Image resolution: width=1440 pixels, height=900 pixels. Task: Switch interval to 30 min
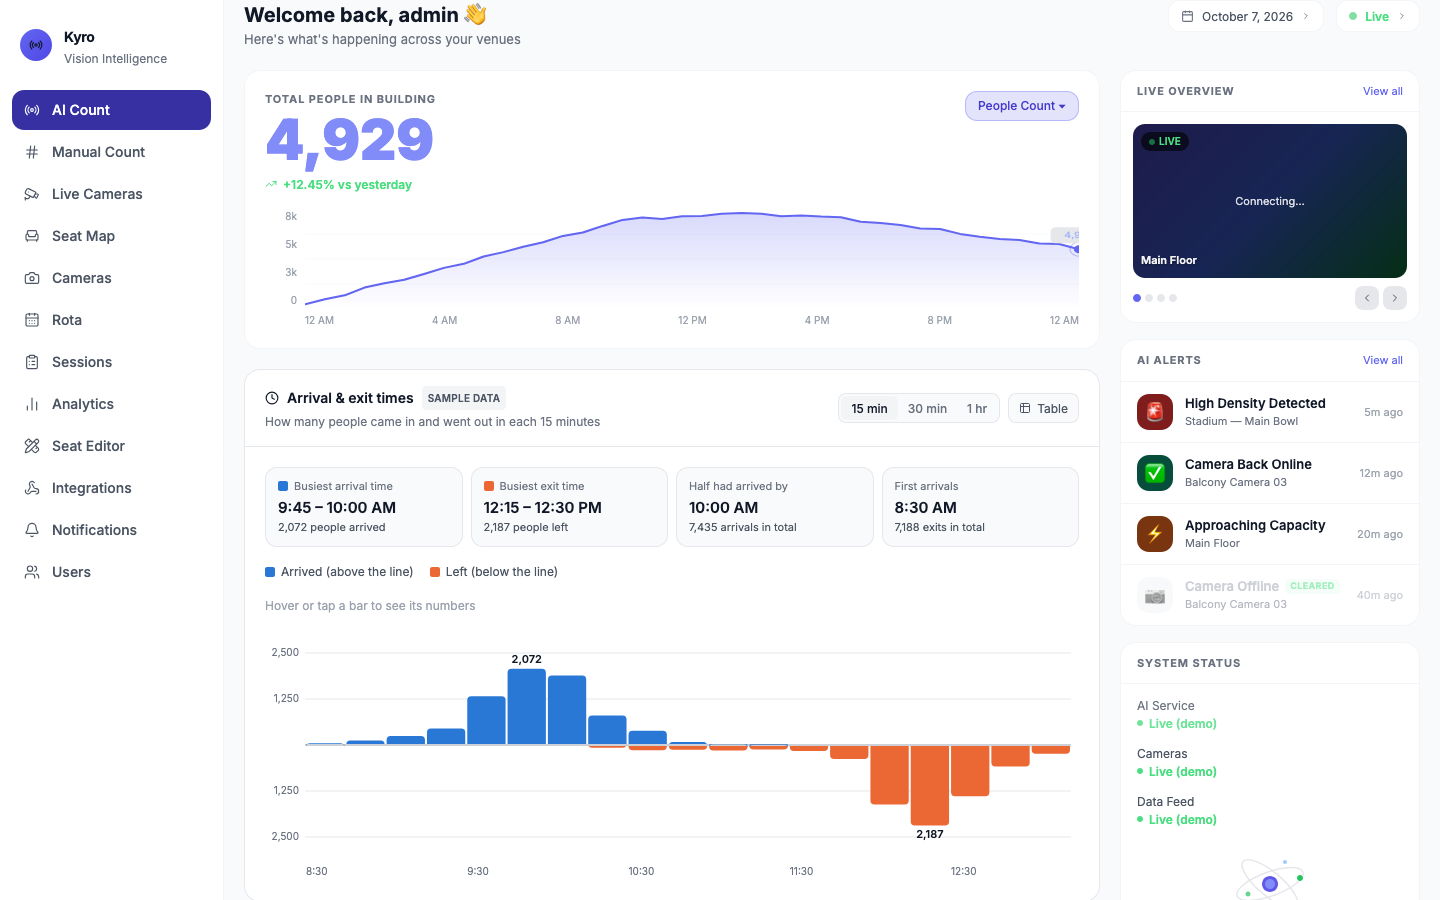927,408
